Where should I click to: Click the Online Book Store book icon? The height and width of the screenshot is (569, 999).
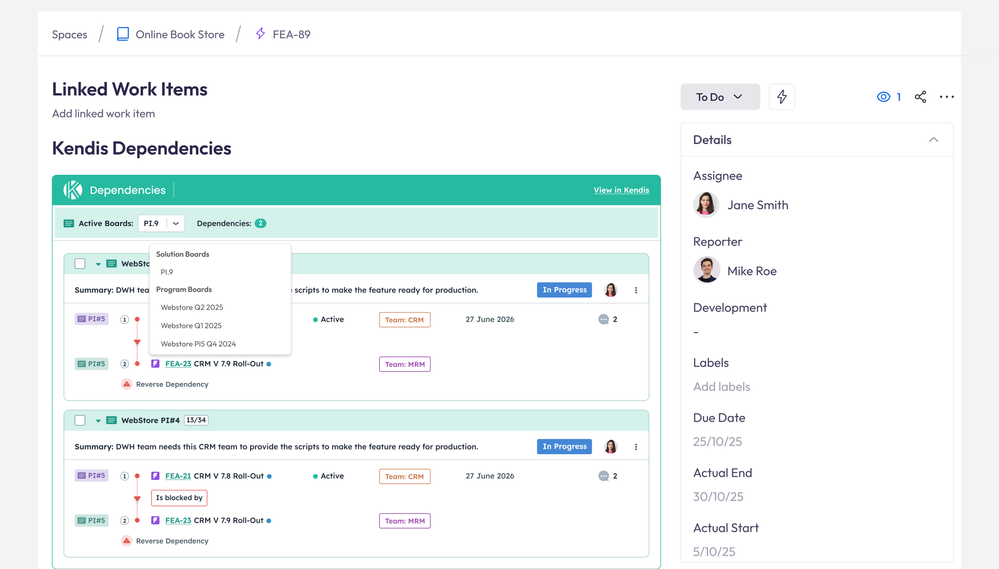point(123,34)
